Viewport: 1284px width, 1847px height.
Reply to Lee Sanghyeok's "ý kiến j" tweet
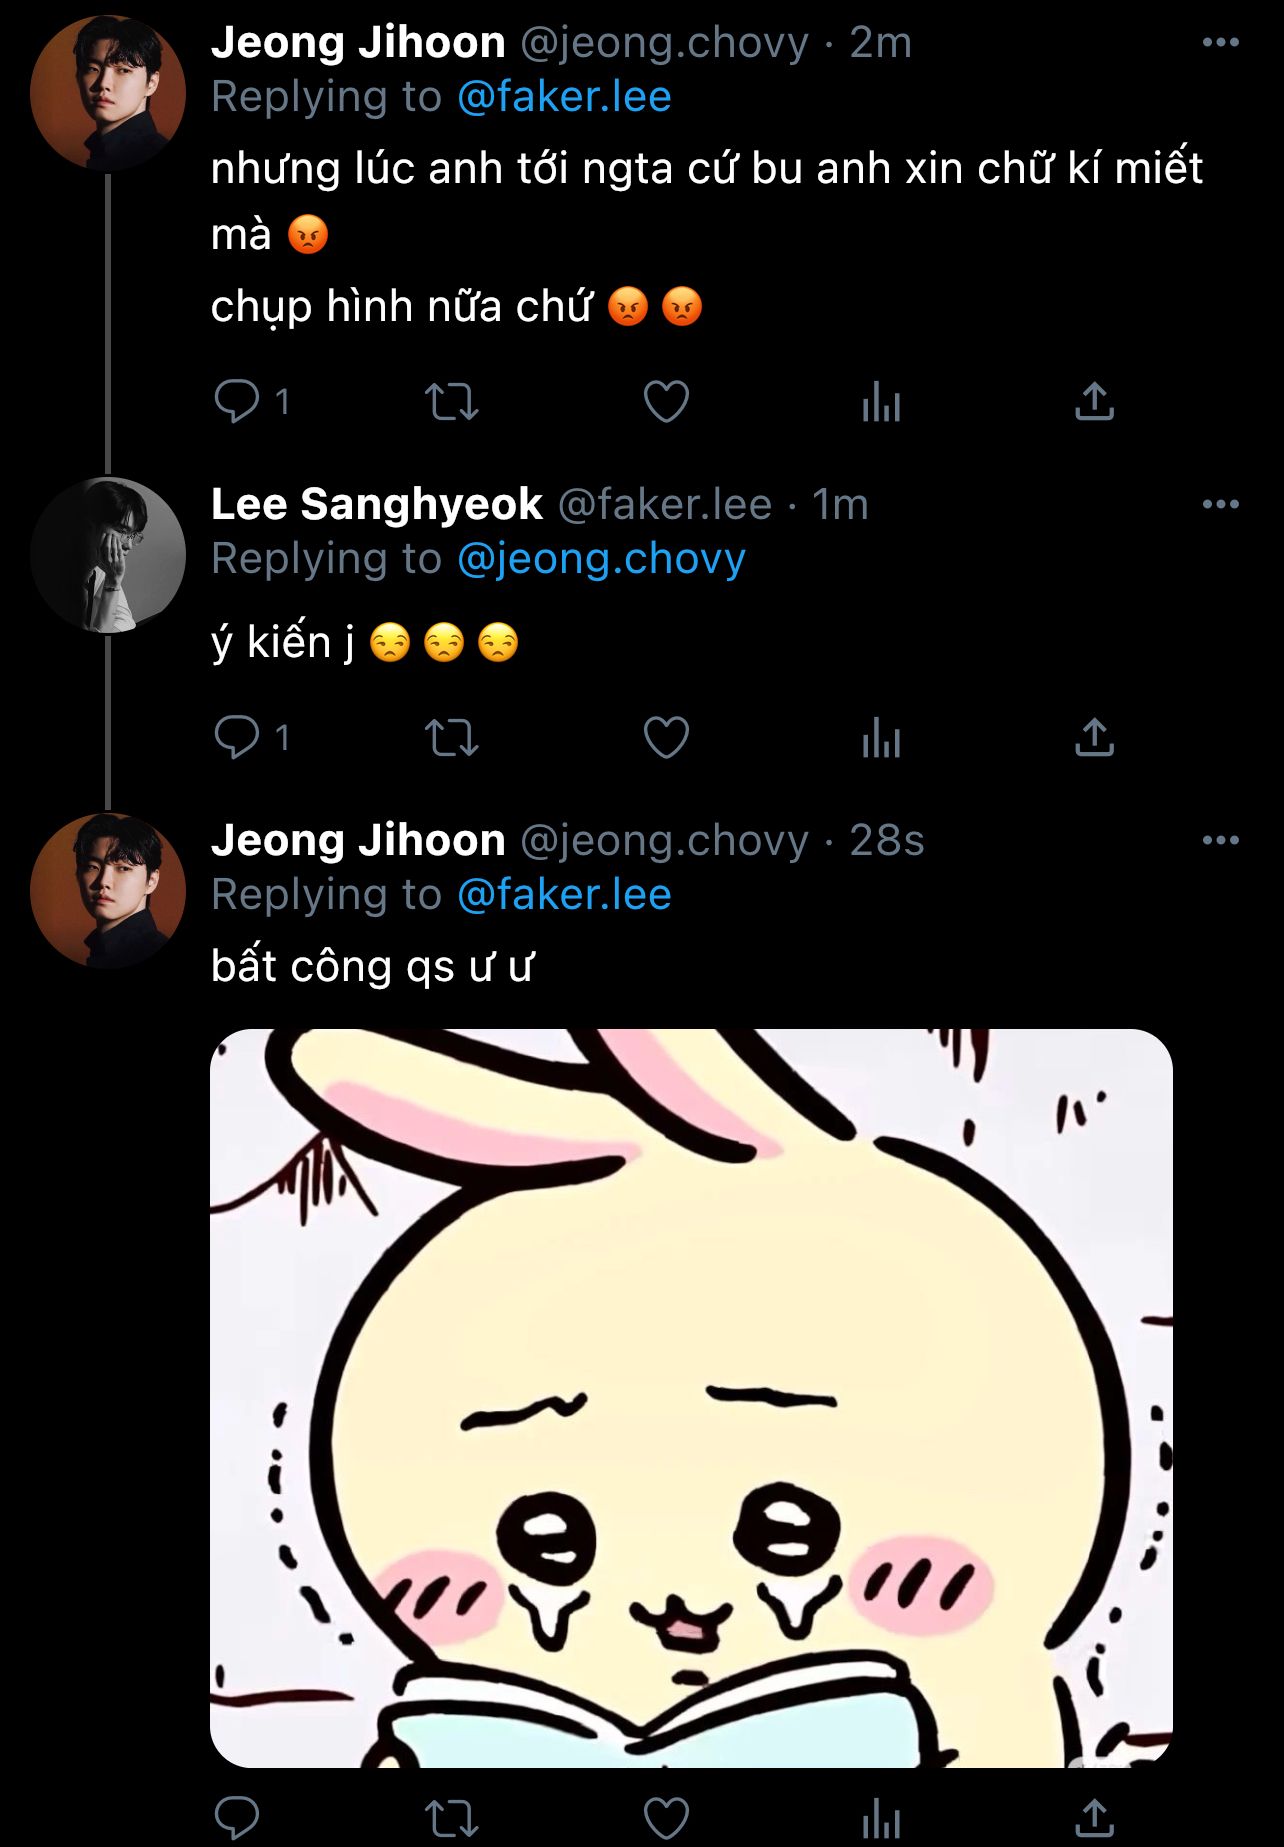pyautogui.click(x=237, y=738)
